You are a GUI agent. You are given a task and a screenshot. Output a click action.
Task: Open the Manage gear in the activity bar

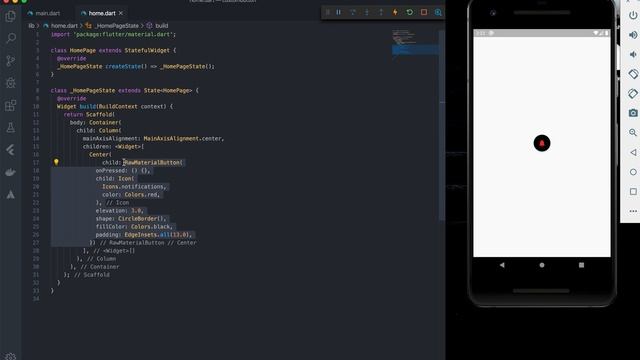point(11,356)
